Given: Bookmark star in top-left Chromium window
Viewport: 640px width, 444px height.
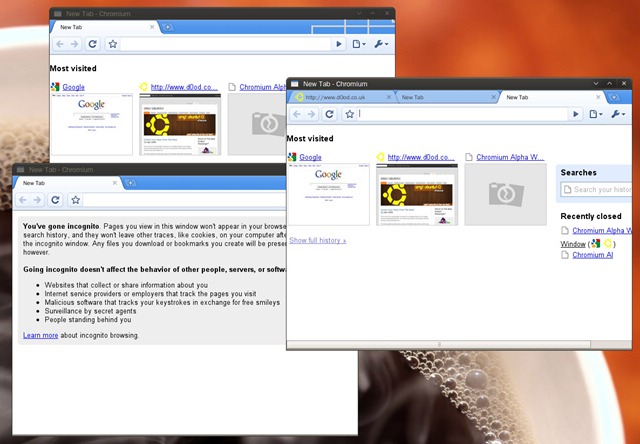Looking at the screenshot, I should (x=113, y=44).
